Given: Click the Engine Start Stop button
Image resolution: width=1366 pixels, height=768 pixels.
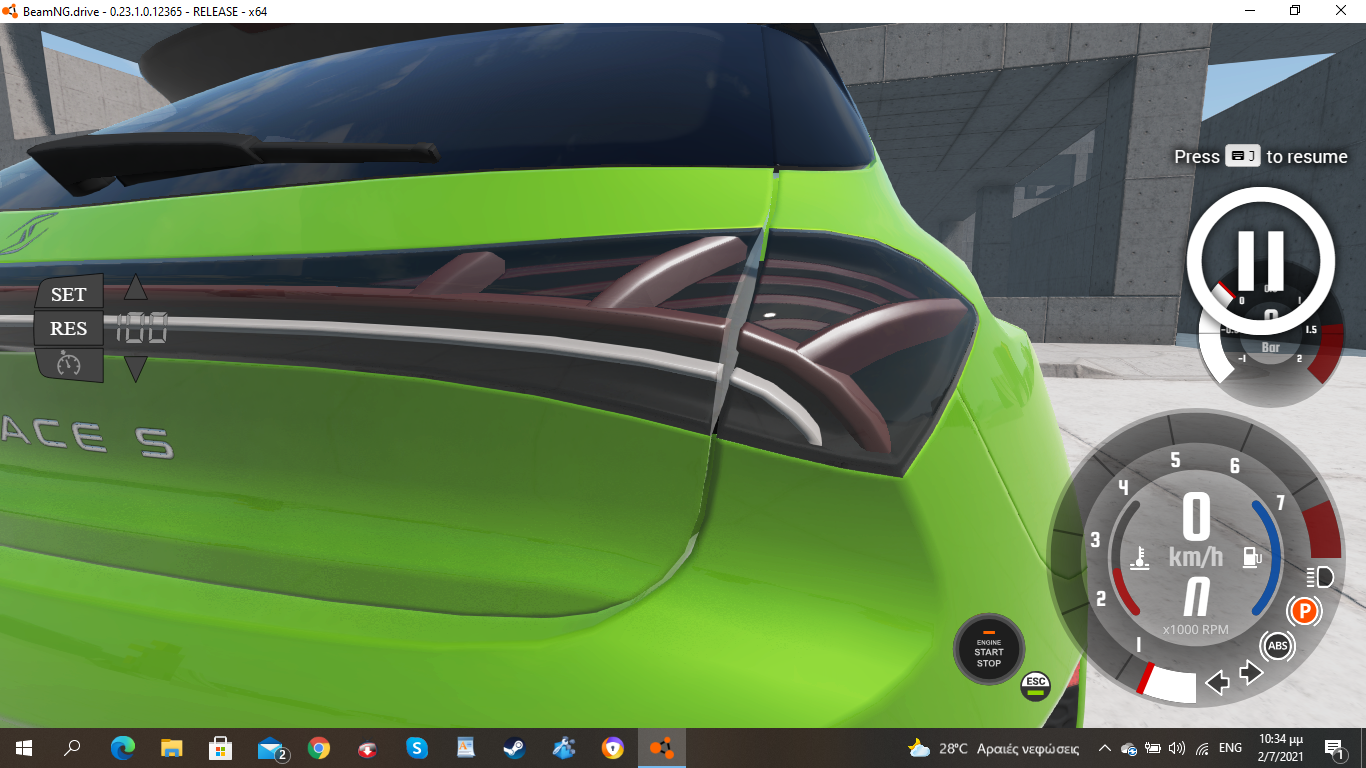Looking at the screenshot, I should click(x=989, y=650).
